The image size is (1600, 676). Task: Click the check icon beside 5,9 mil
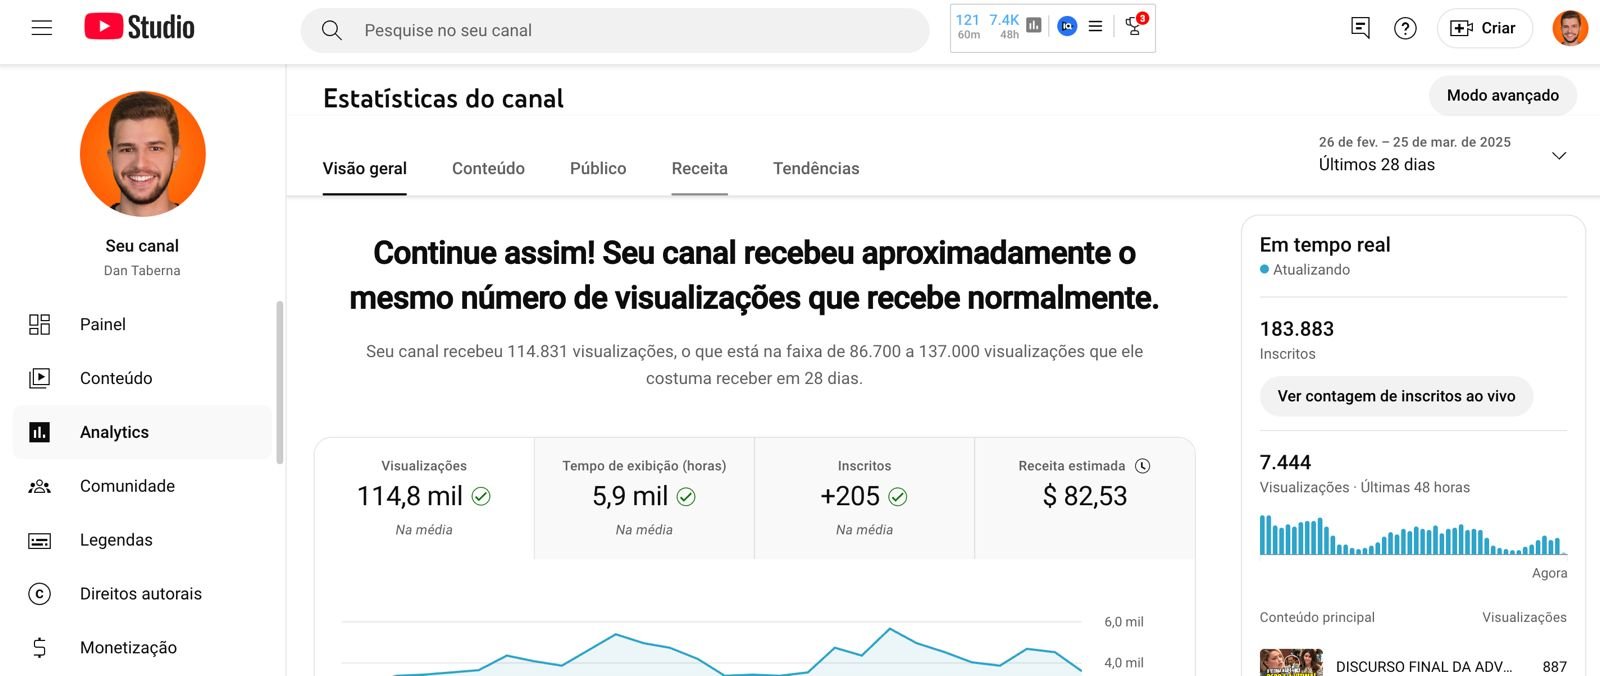[686, 496]
